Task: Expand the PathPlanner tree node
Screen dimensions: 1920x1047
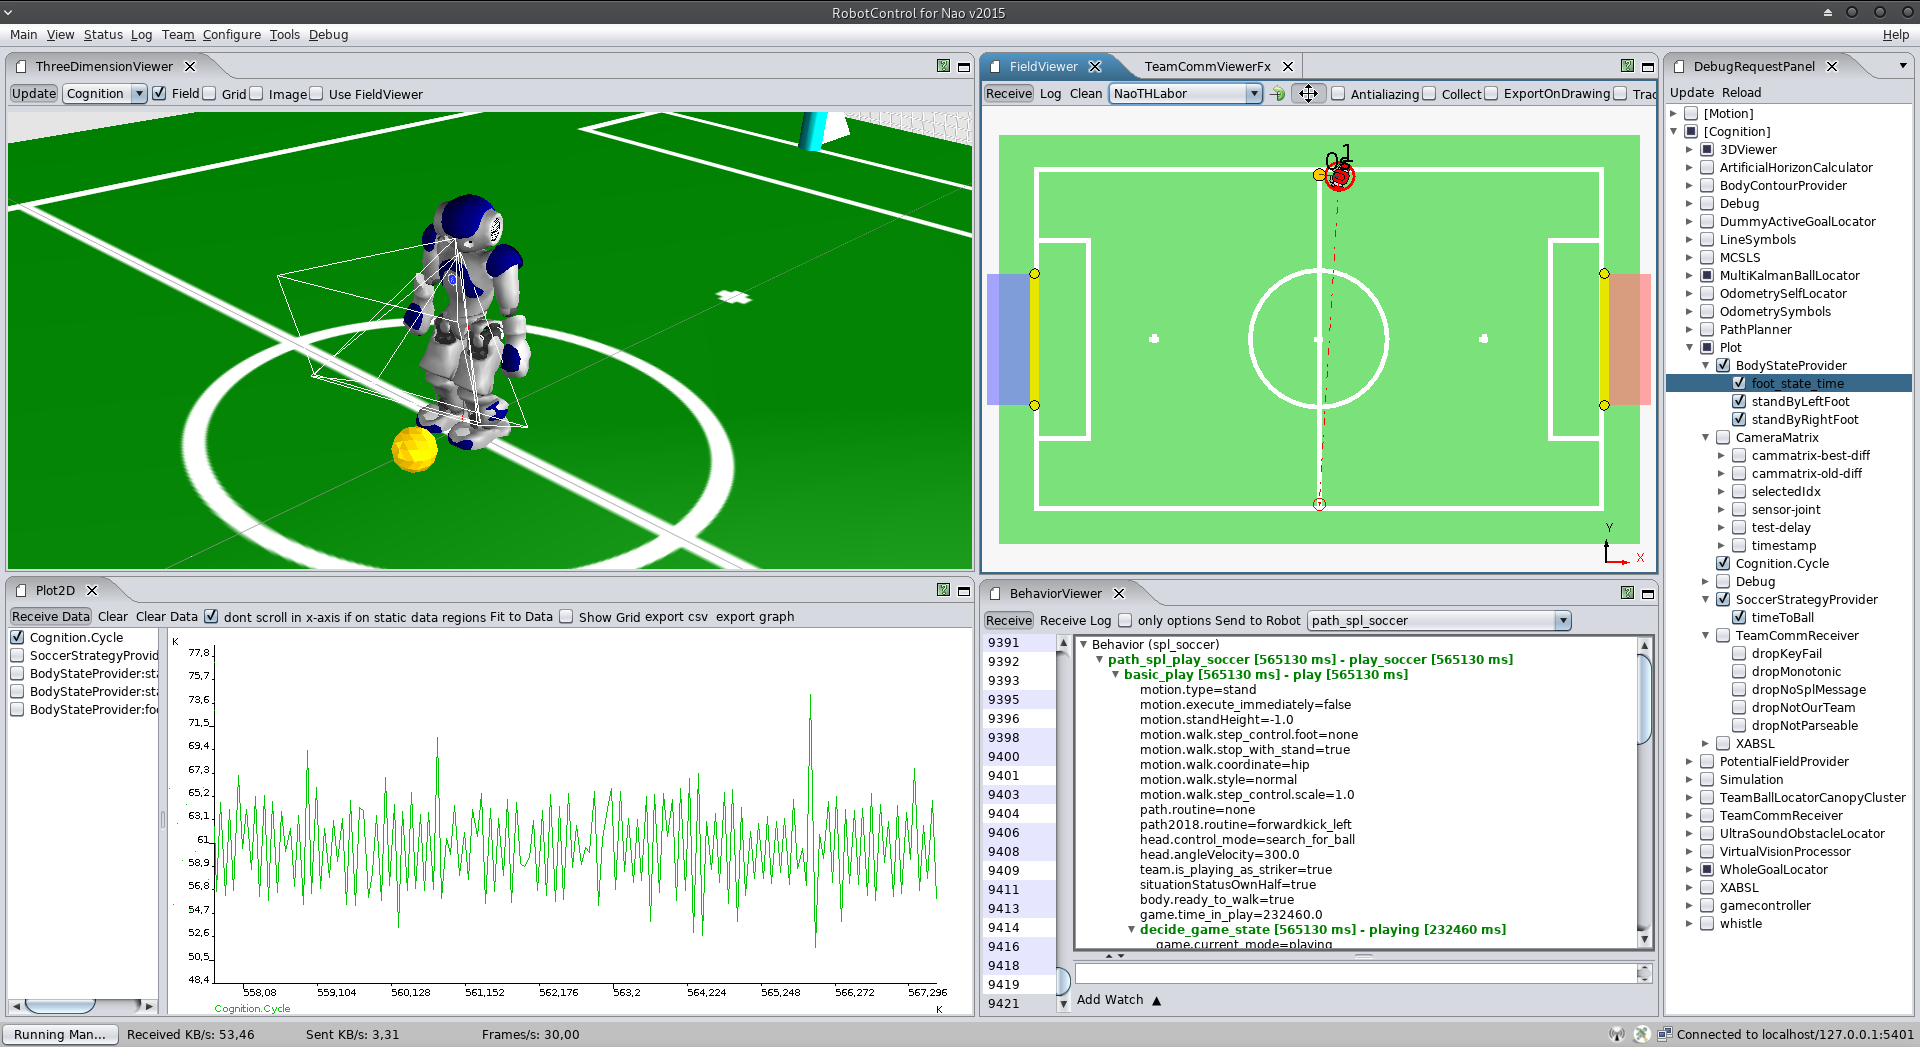Action: [1689, 330]
